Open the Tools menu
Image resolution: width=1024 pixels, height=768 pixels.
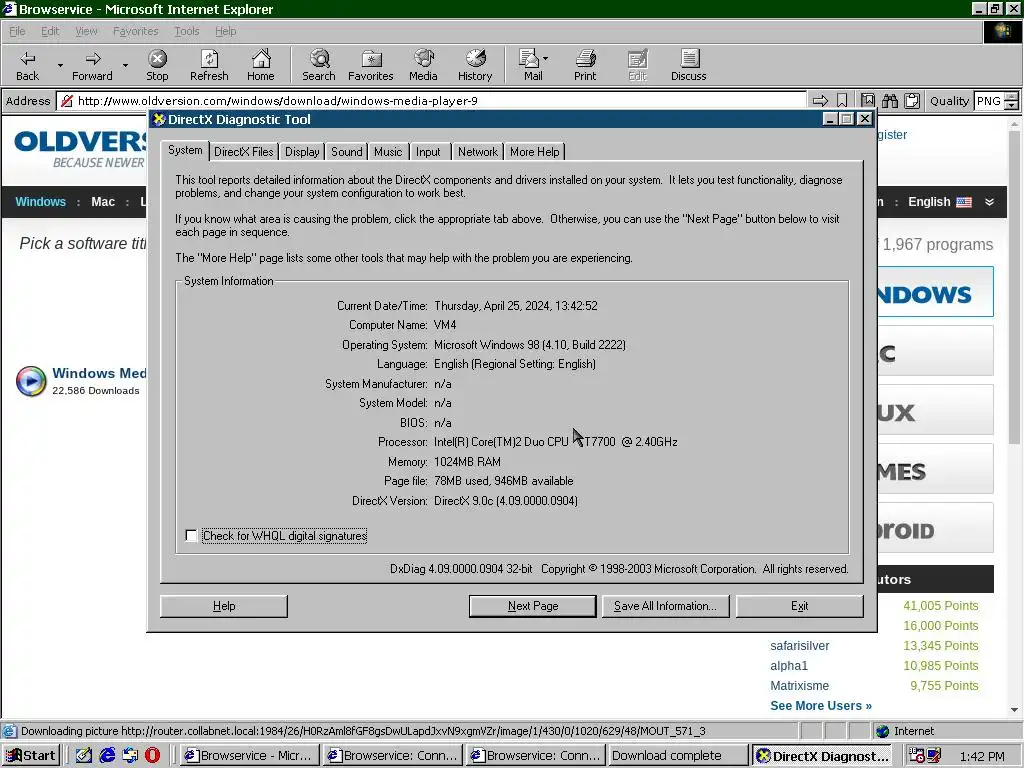(x=187, y=31)
